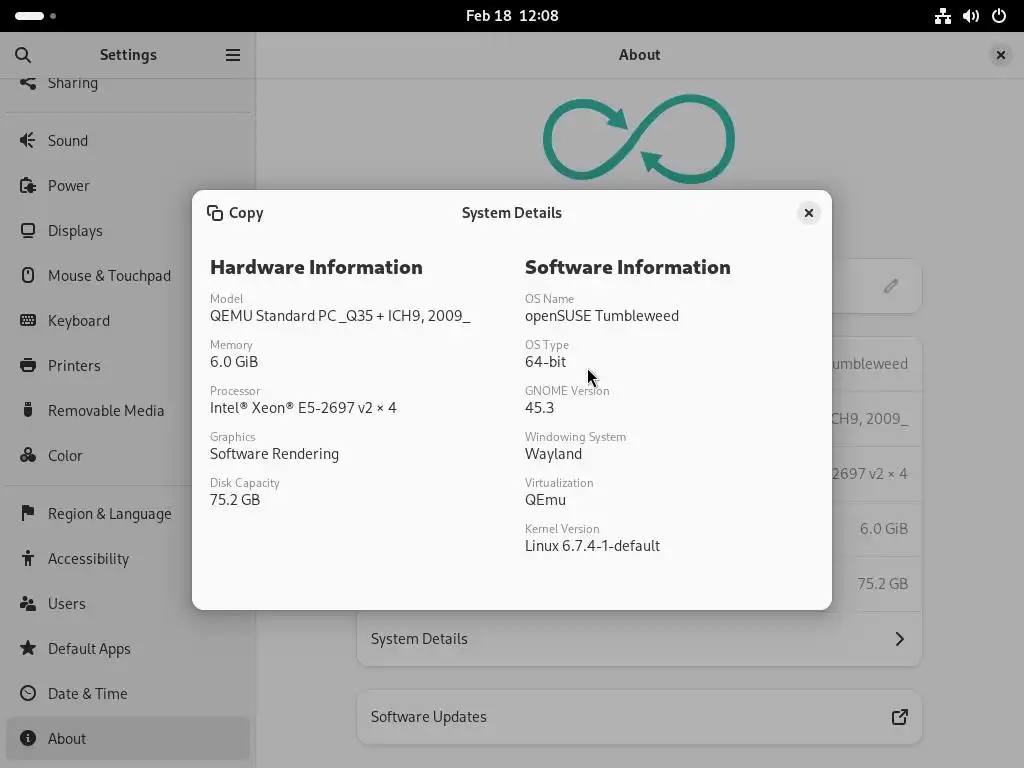Image resolution: width=1024 pixels, height=768 pixels.
Task: Close the System Details dialog
Action: (x=808, y=213)
